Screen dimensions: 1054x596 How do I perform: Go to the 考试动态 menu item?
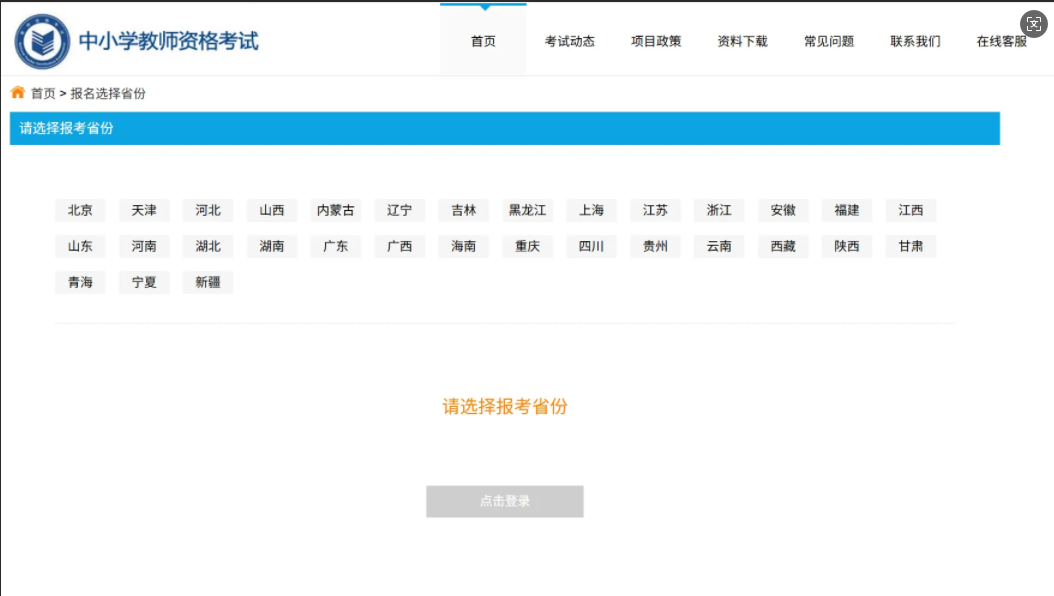click(x=569, y=41)
